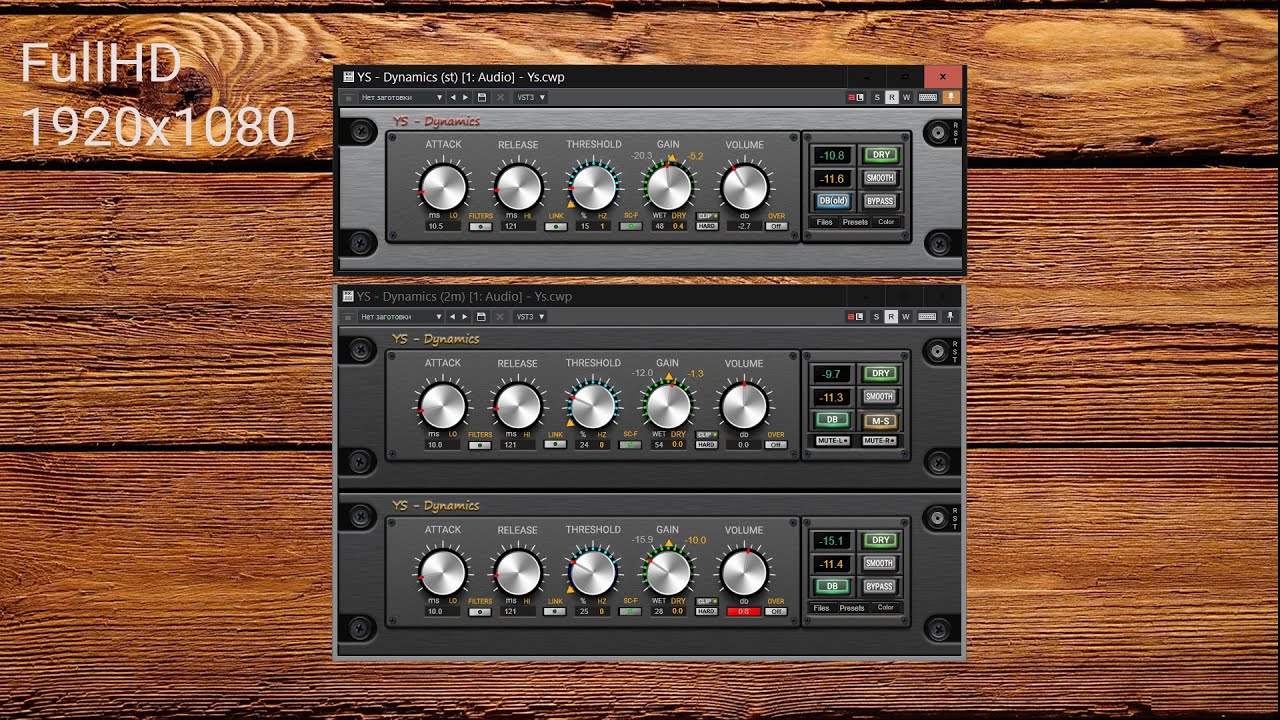1280x720 pixels.
Task: Toggle HARD button in (st) plugin
Action: (x=706, y=227)
